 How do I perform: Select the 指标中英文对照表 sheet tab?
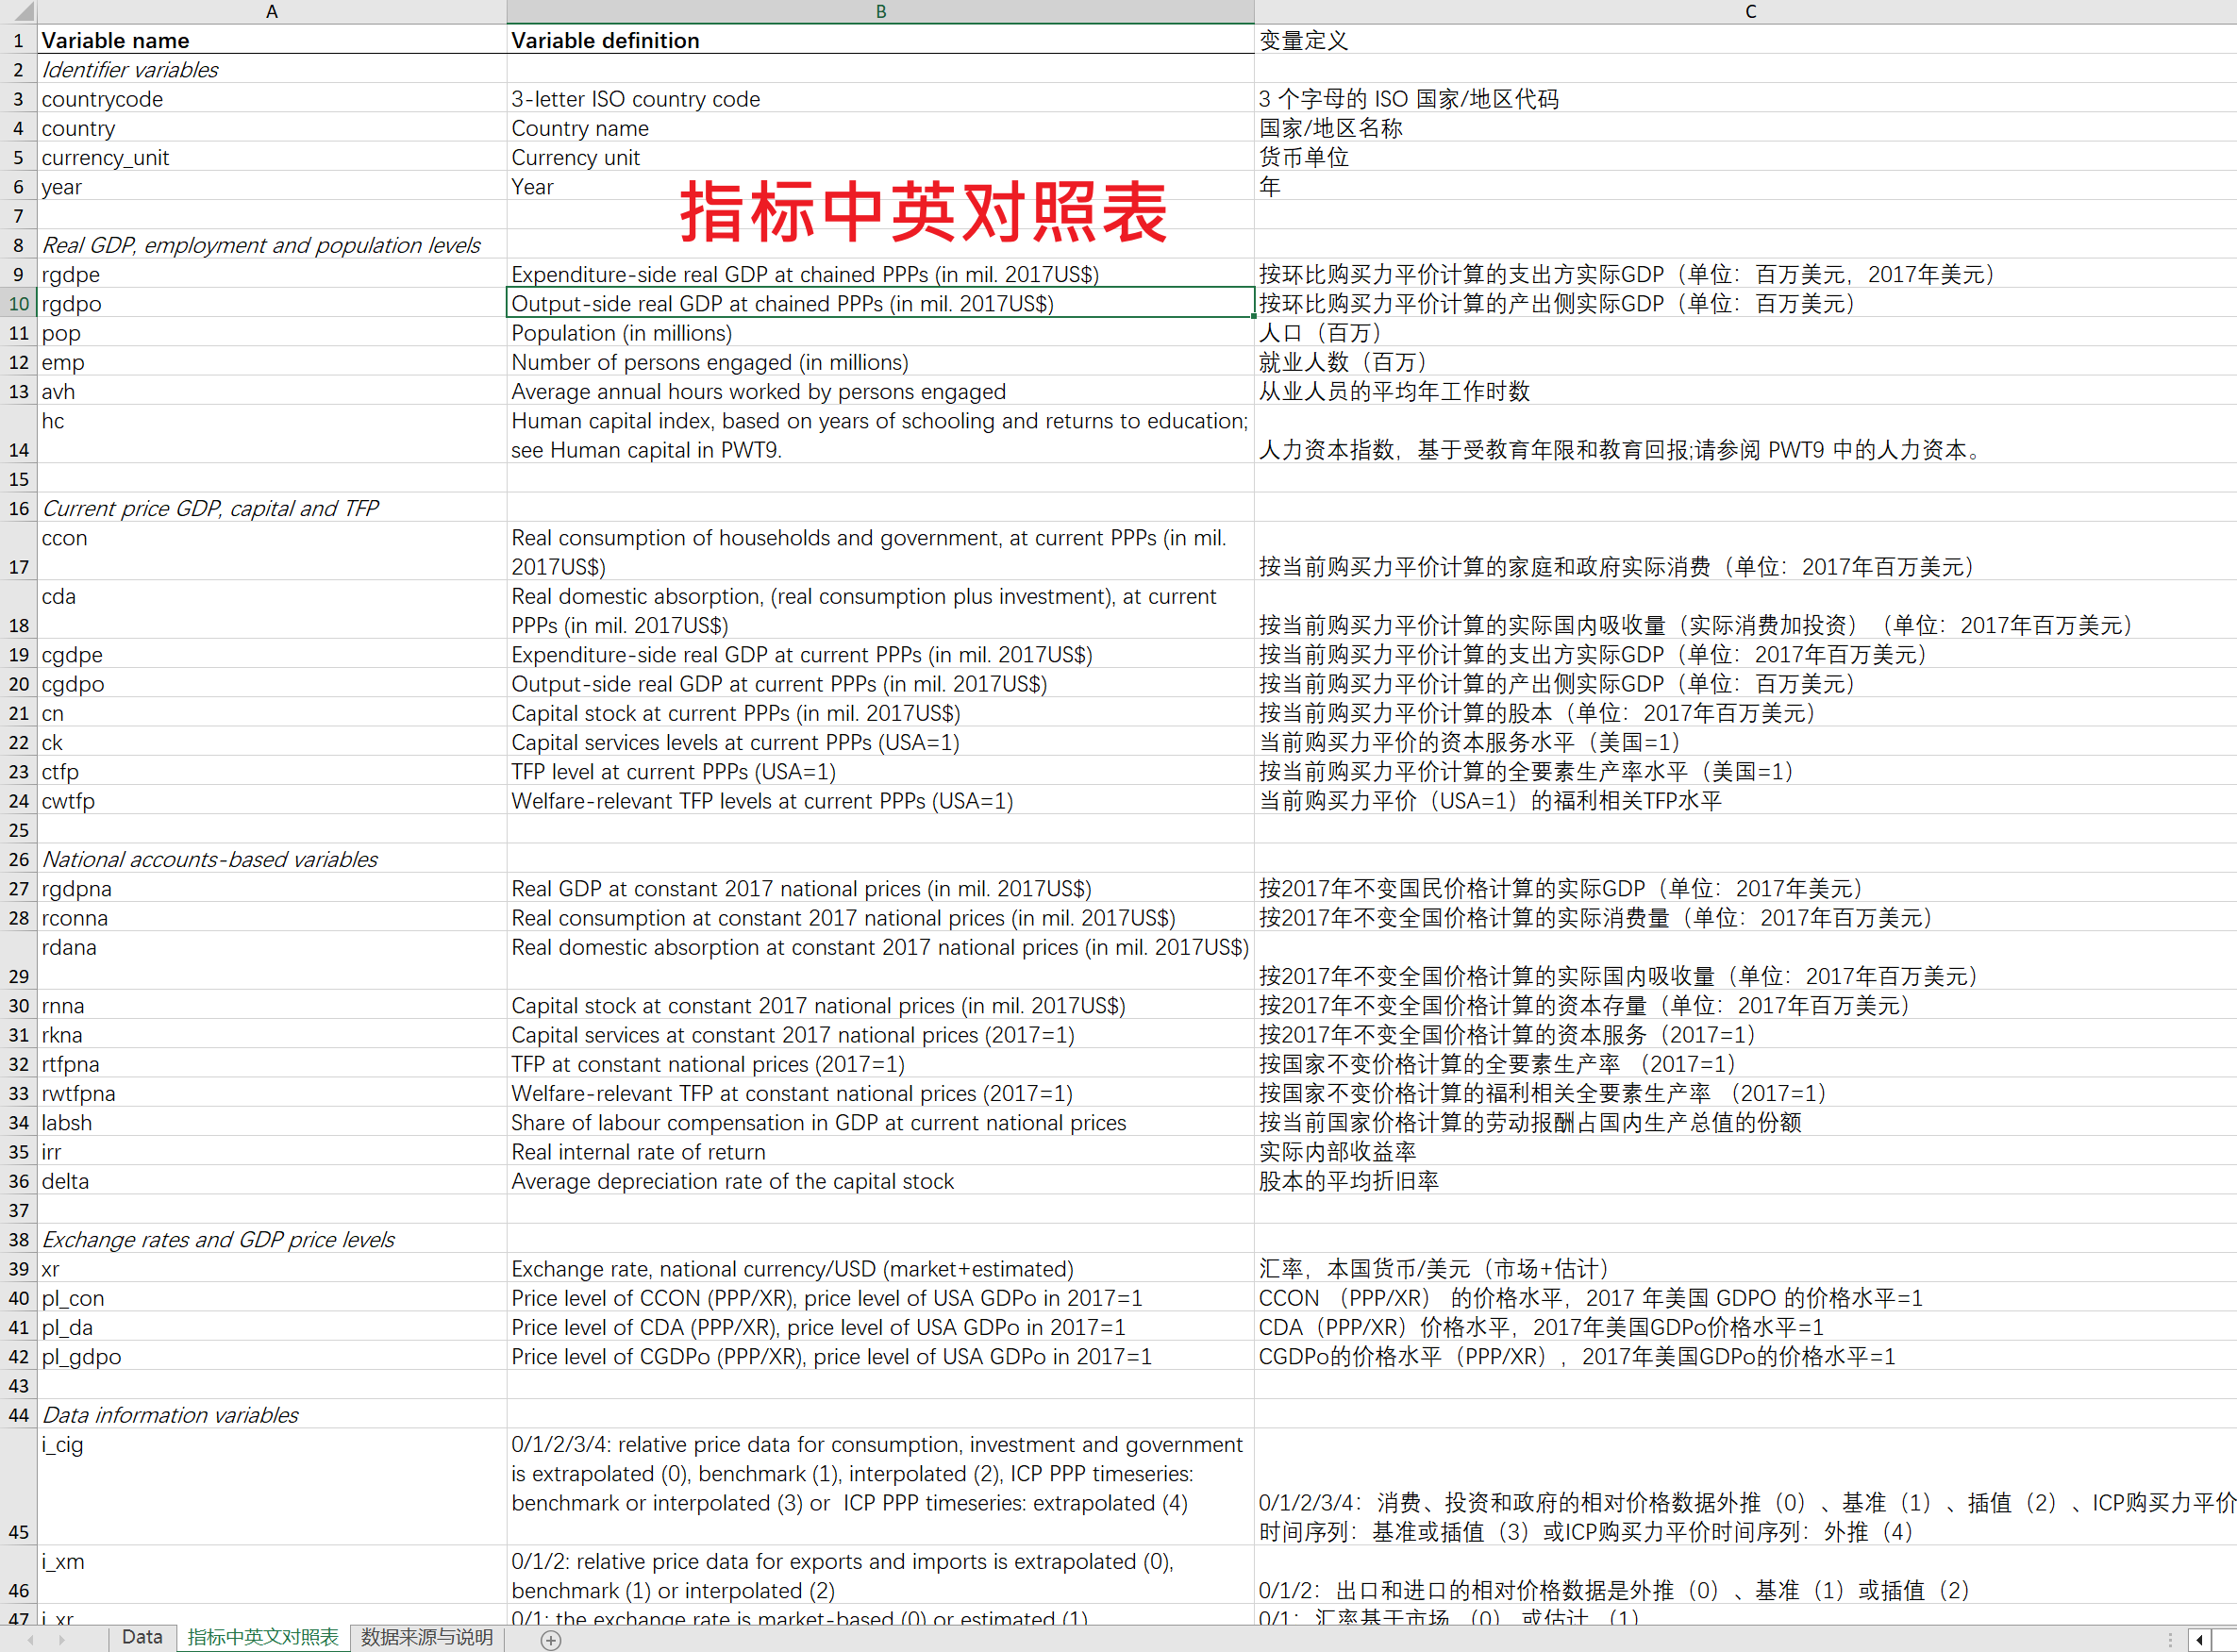point(263,1637)
